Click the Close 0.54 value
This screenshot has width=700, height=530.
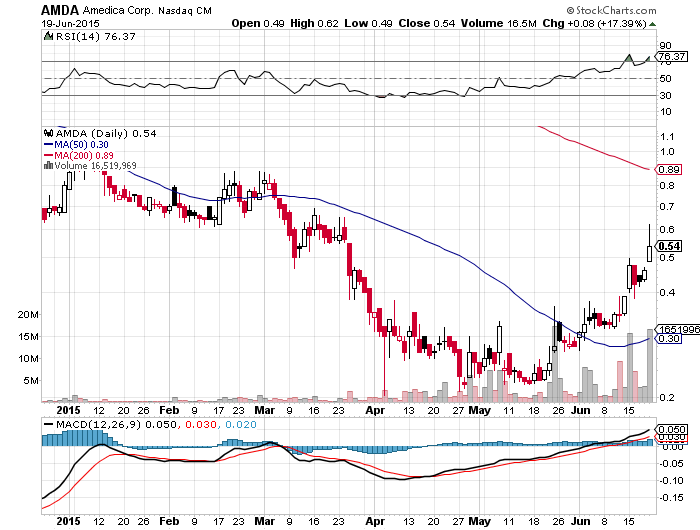coord(427,23)
